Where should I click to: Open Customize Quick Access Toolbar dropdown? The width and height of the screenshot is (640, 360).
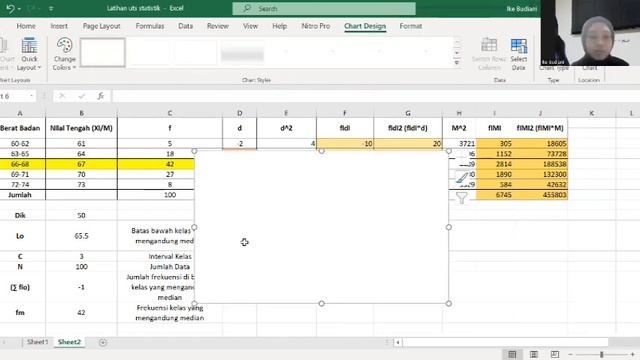pos(51,9)
